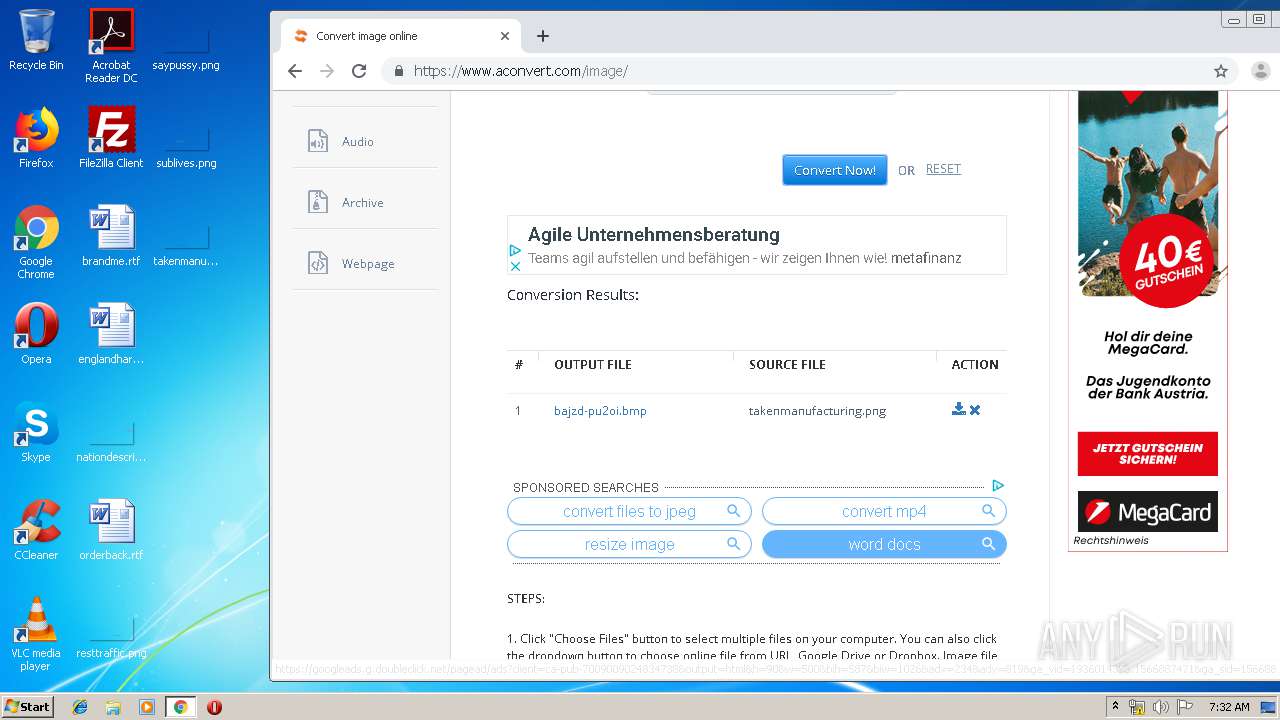The width and height of the screenshot is (1280, 720).
Task: Open the Webpage category icon in sidebar
Action: coord(318,263)
